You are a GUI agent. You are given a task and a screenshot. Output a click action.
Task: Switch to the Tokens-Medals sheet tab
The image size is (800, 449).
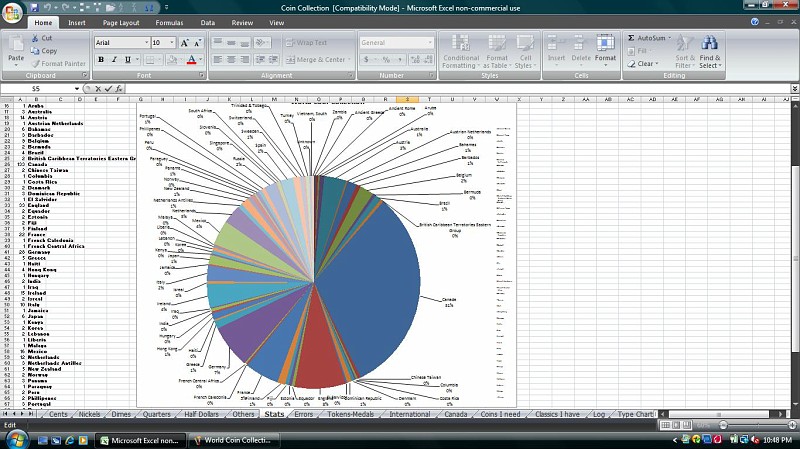click(350, 413)
